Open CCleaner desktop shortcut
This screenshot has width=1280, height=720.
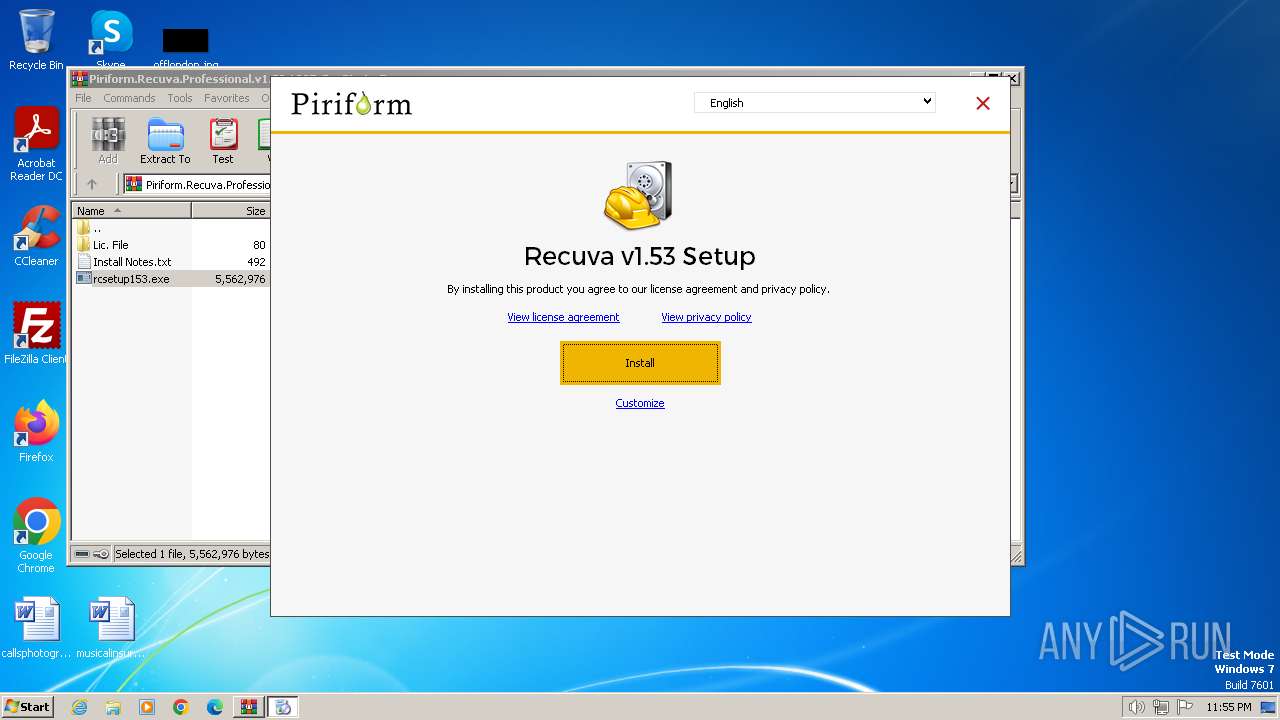pyautogui.click(x=36, y=237)
